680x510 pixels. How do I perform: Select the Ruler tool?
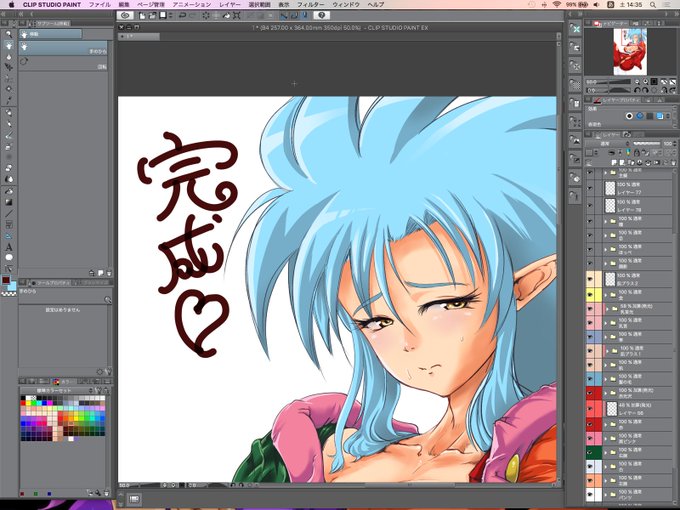click(9, 236)
